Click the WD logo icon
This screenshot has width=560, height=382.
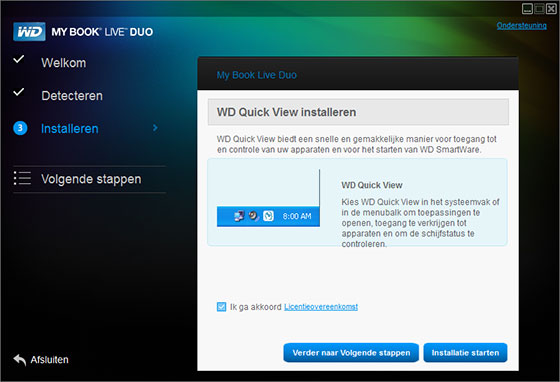click(29, 32)
